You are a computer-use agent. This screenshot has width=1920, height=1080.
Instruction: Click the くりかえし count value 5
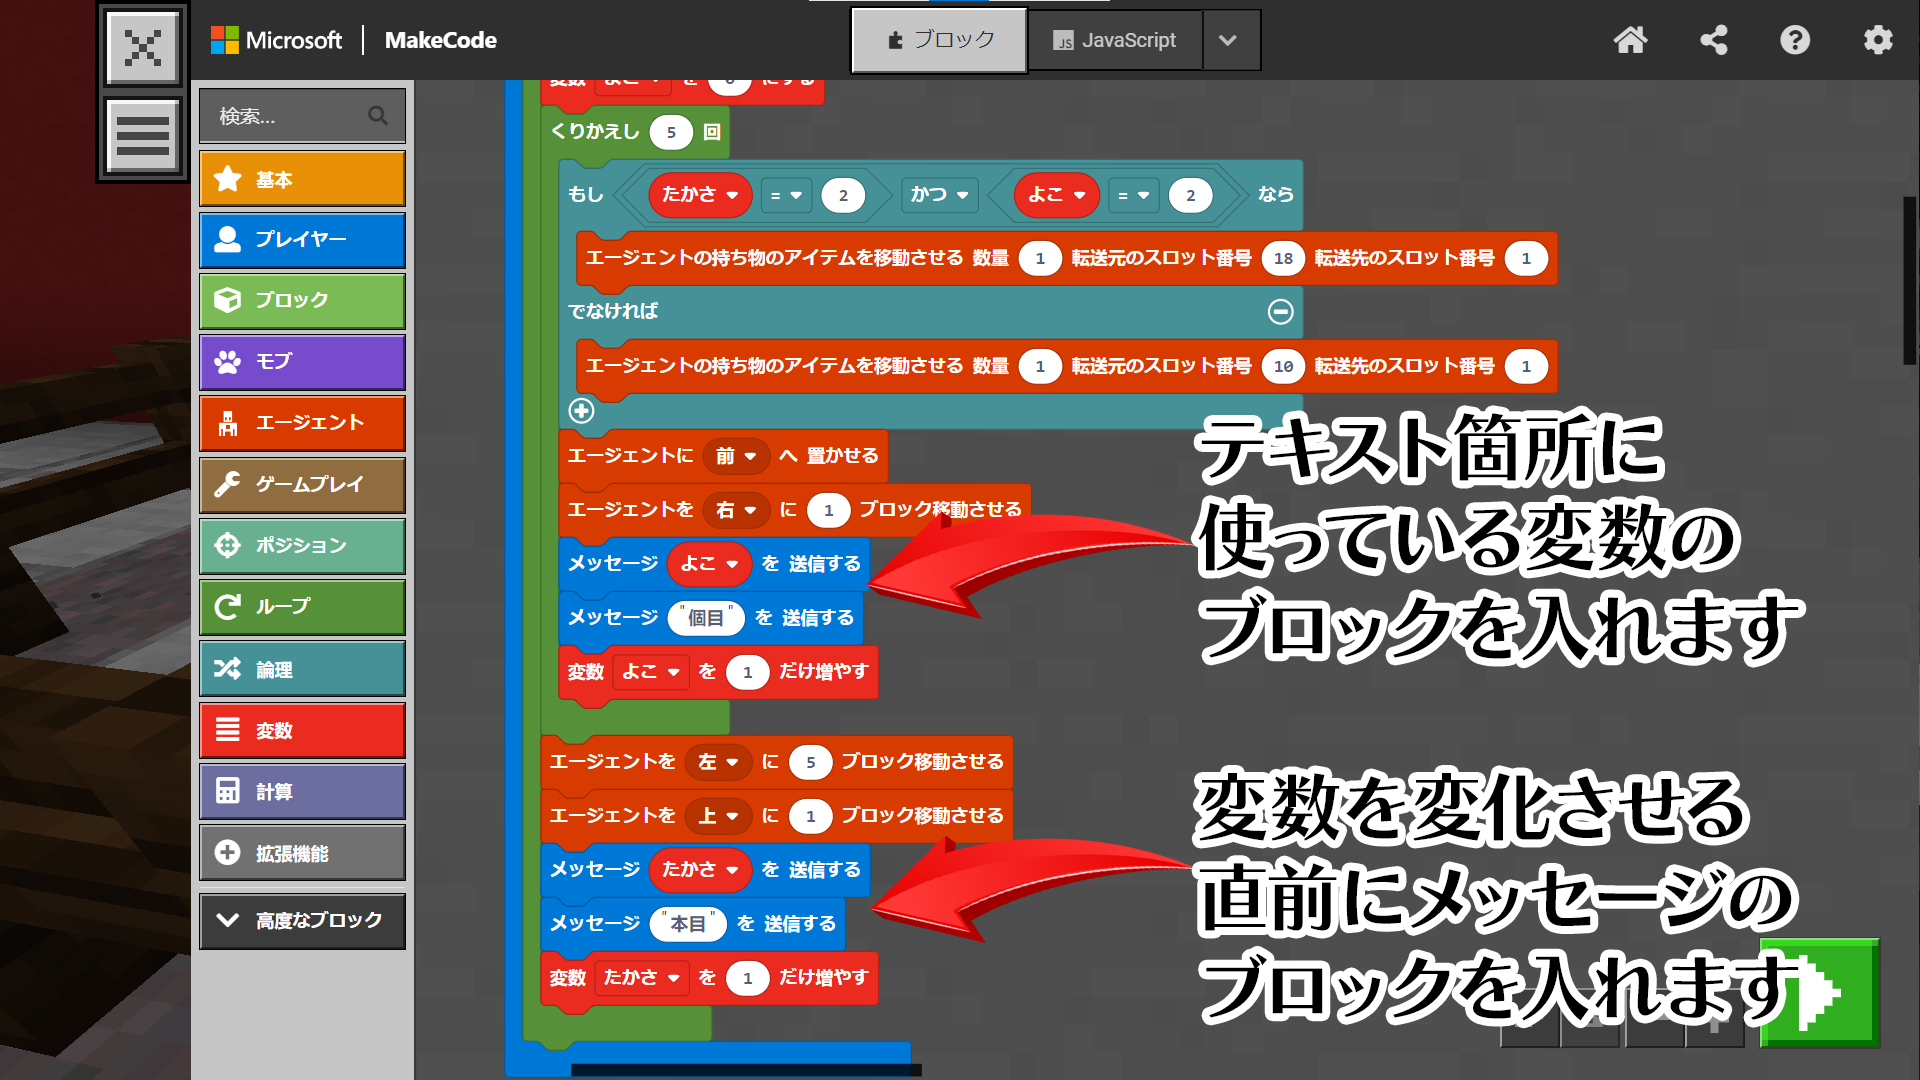click(671, 132)
